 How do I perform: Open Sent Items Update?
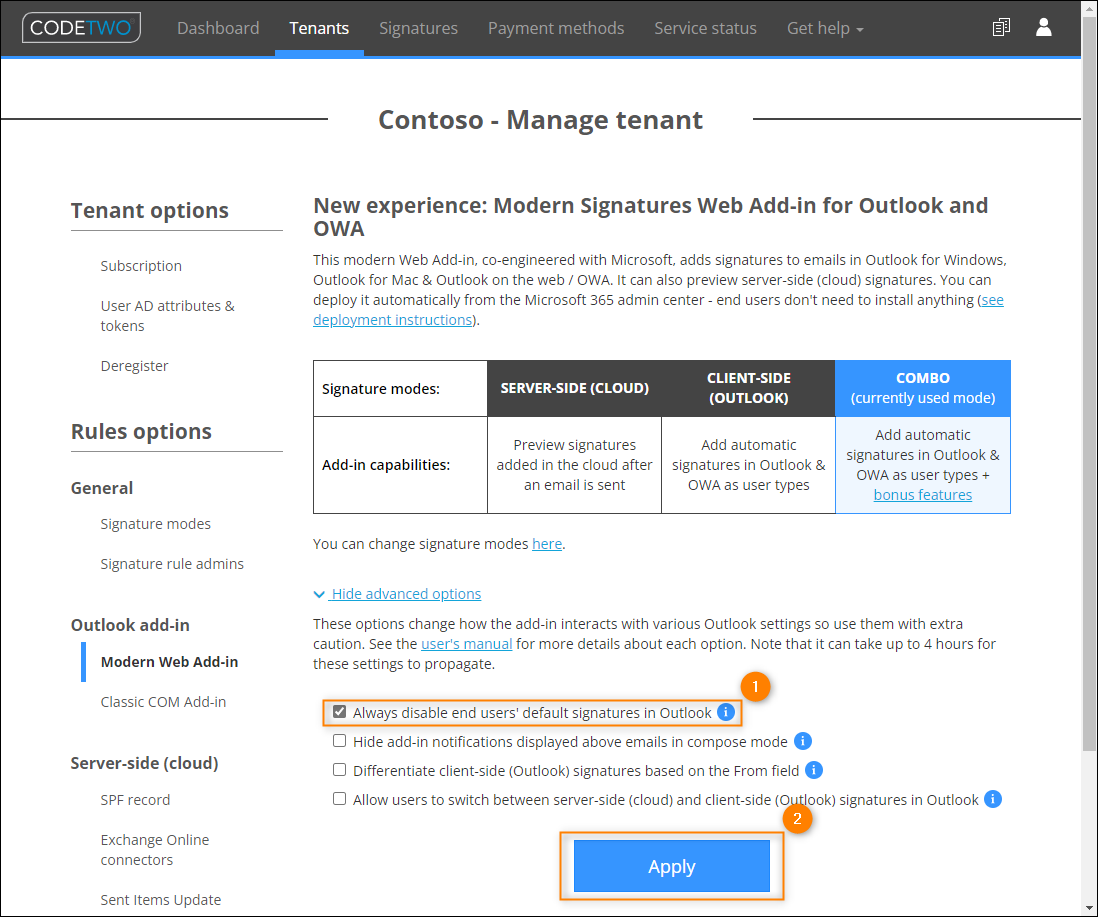(x=160, y=900)
